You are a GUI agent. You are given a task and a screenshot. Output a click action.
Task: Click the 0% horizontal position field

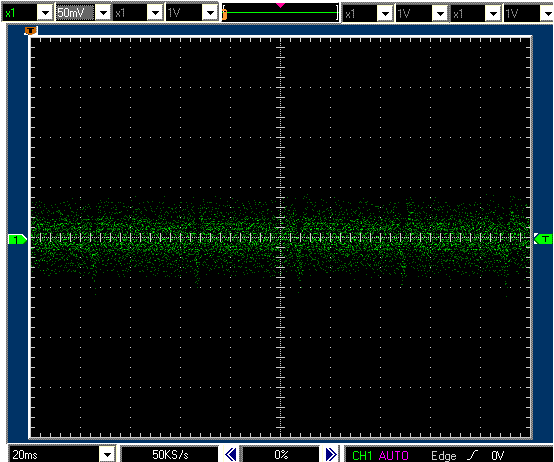click(281, 455)
